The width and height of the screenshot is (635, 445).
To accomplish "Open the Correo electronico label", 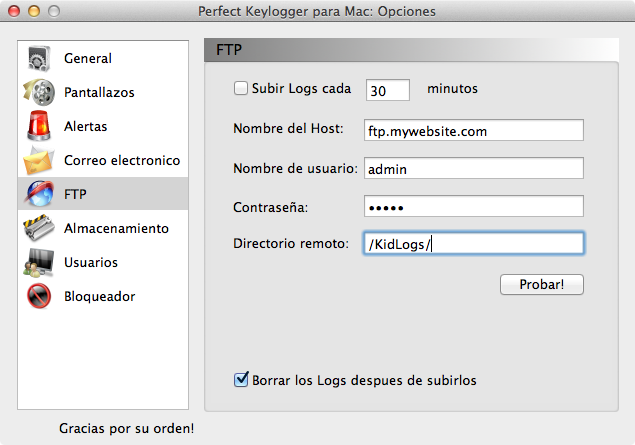I will [122, 160].
